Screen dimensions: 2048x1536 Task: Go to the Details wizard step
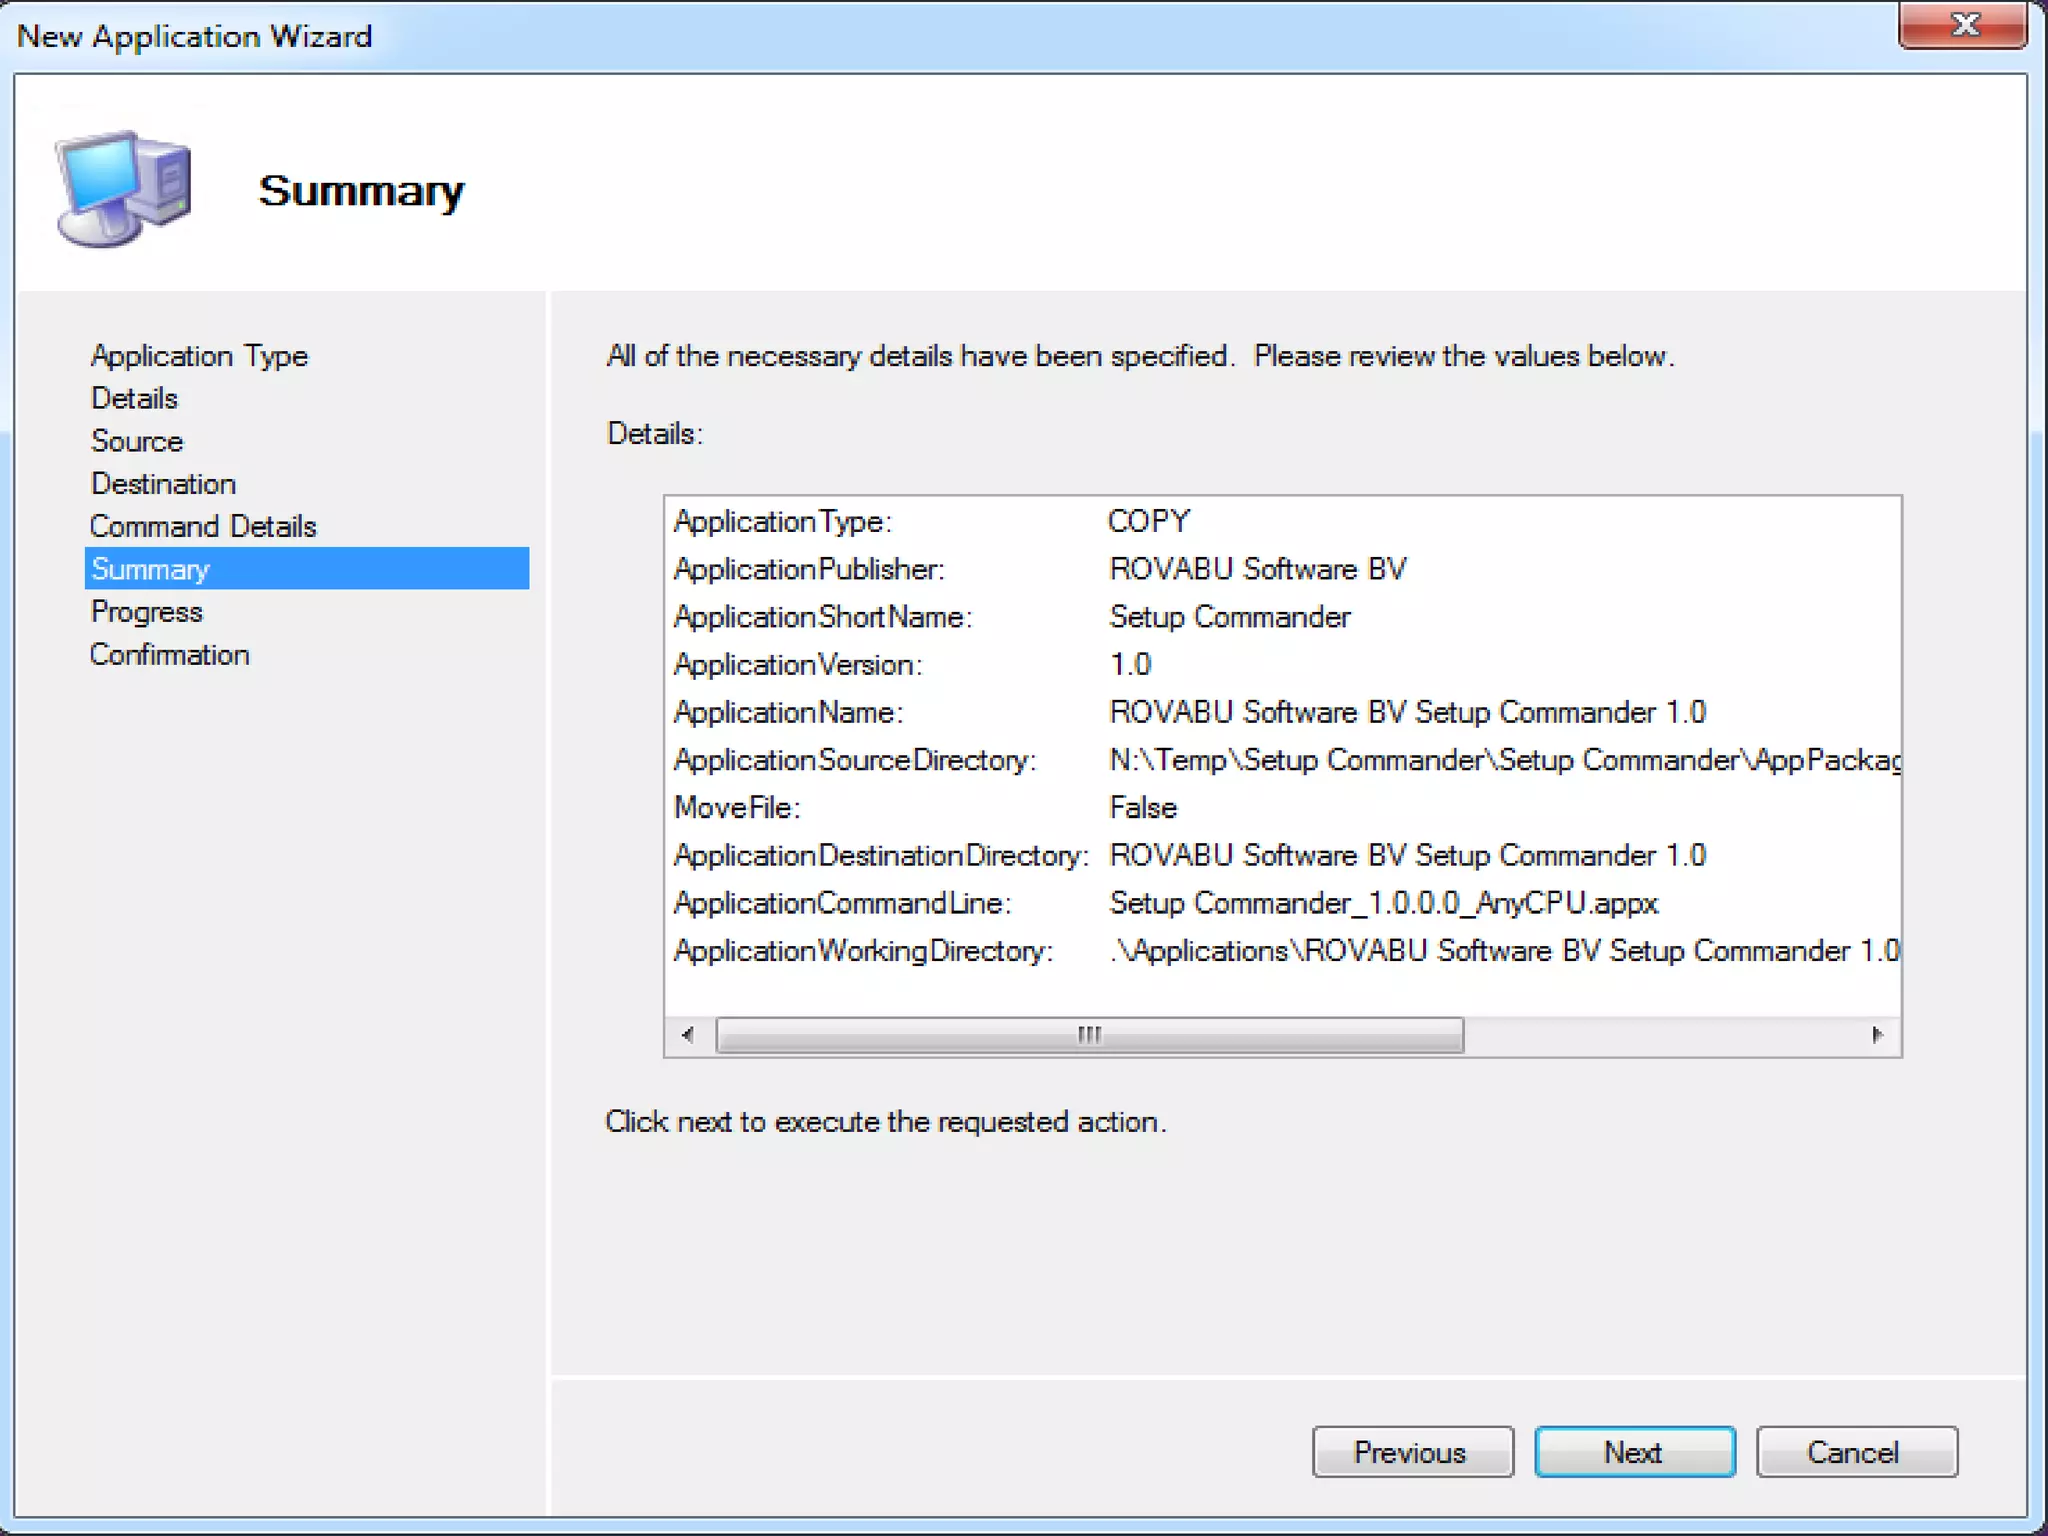[134, 398]
